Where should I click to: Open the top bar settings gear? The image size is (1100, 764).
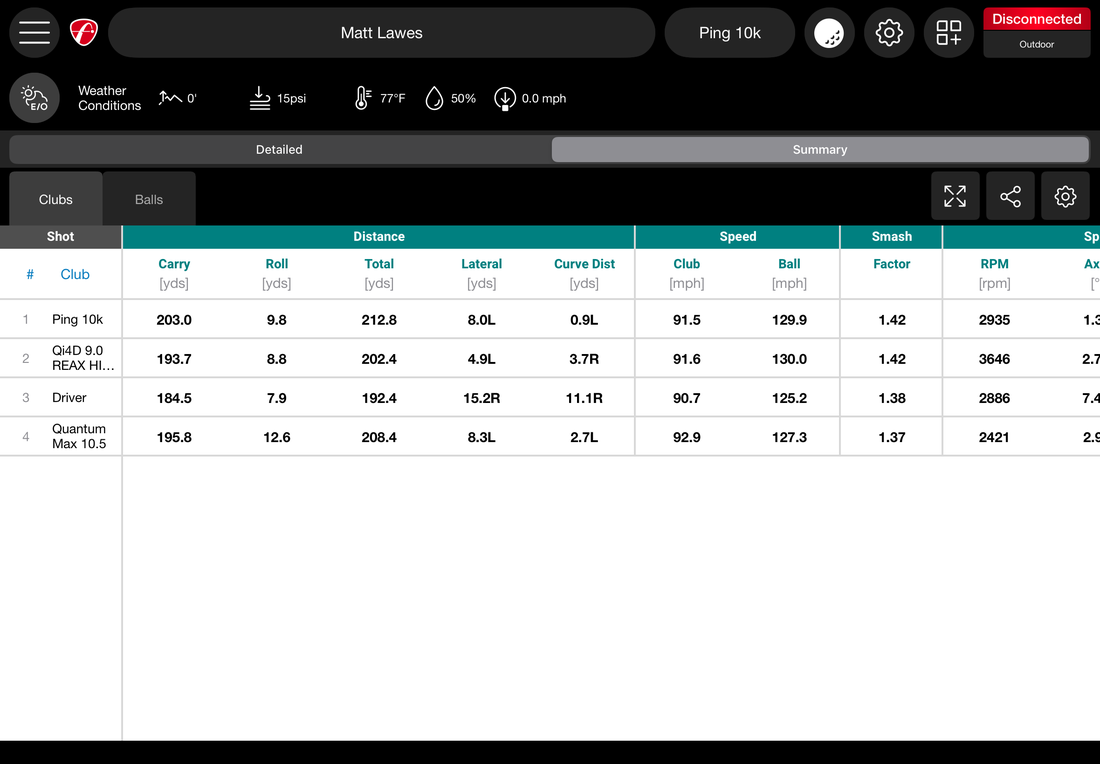(889, 33)
